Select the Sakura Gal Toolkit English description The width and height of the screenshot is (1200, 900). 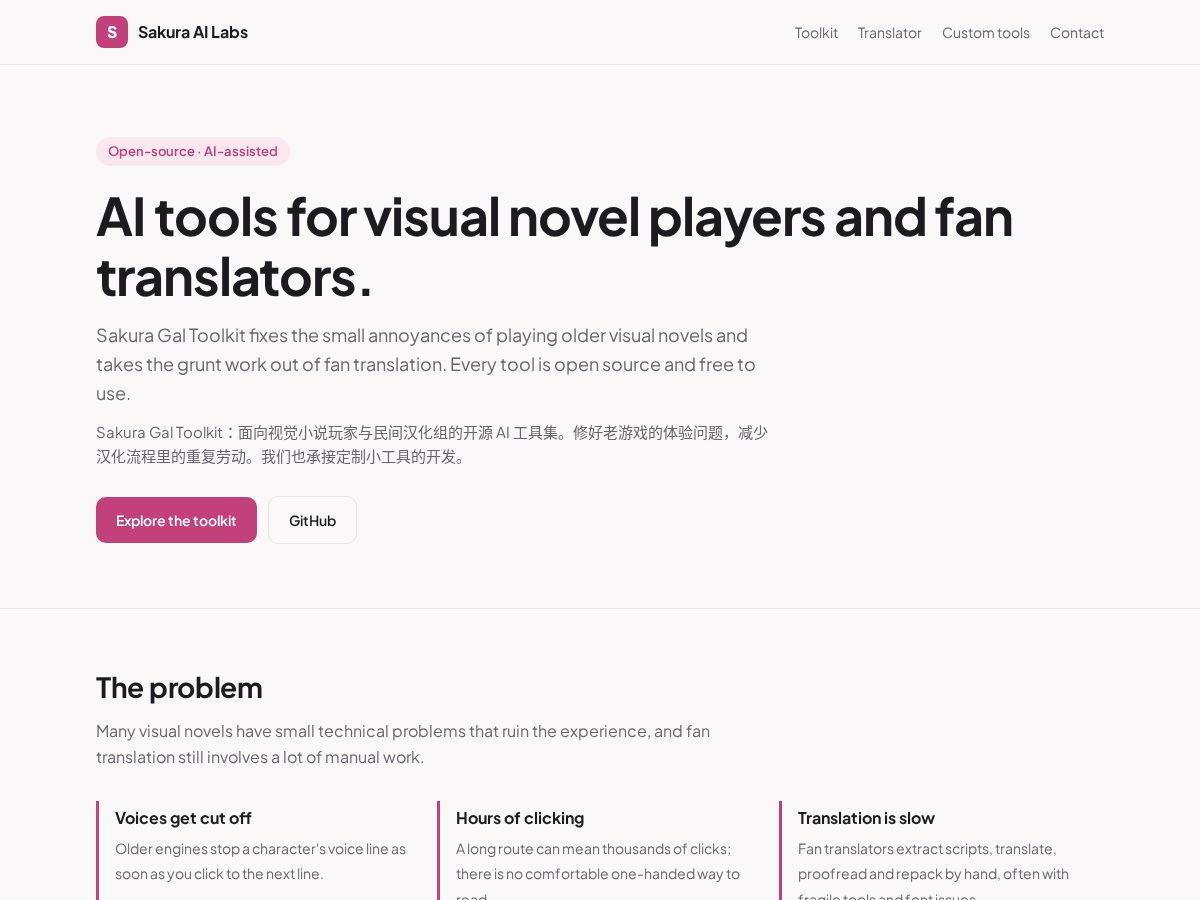[426, 364]
